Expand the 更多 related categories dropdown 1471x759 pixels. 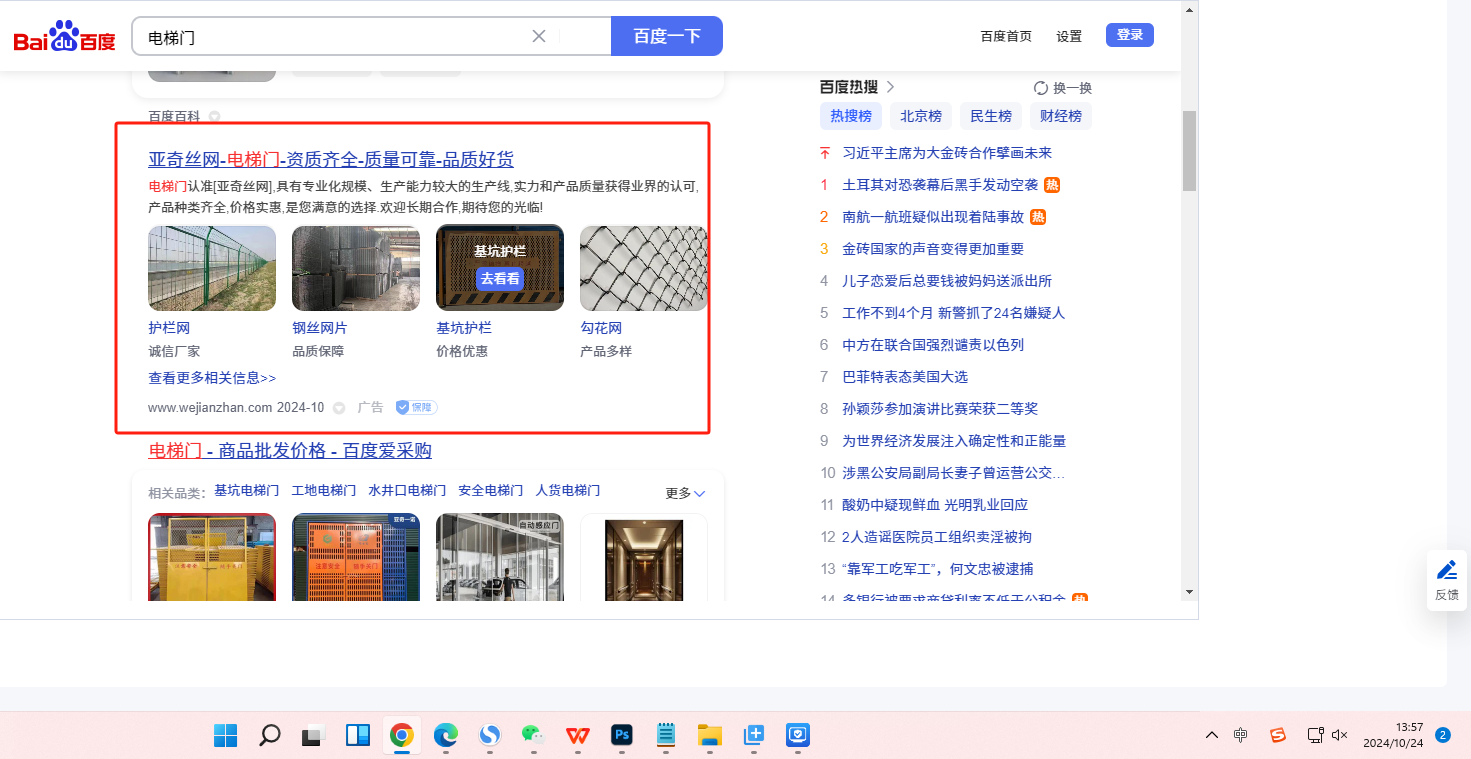point(686,493)
